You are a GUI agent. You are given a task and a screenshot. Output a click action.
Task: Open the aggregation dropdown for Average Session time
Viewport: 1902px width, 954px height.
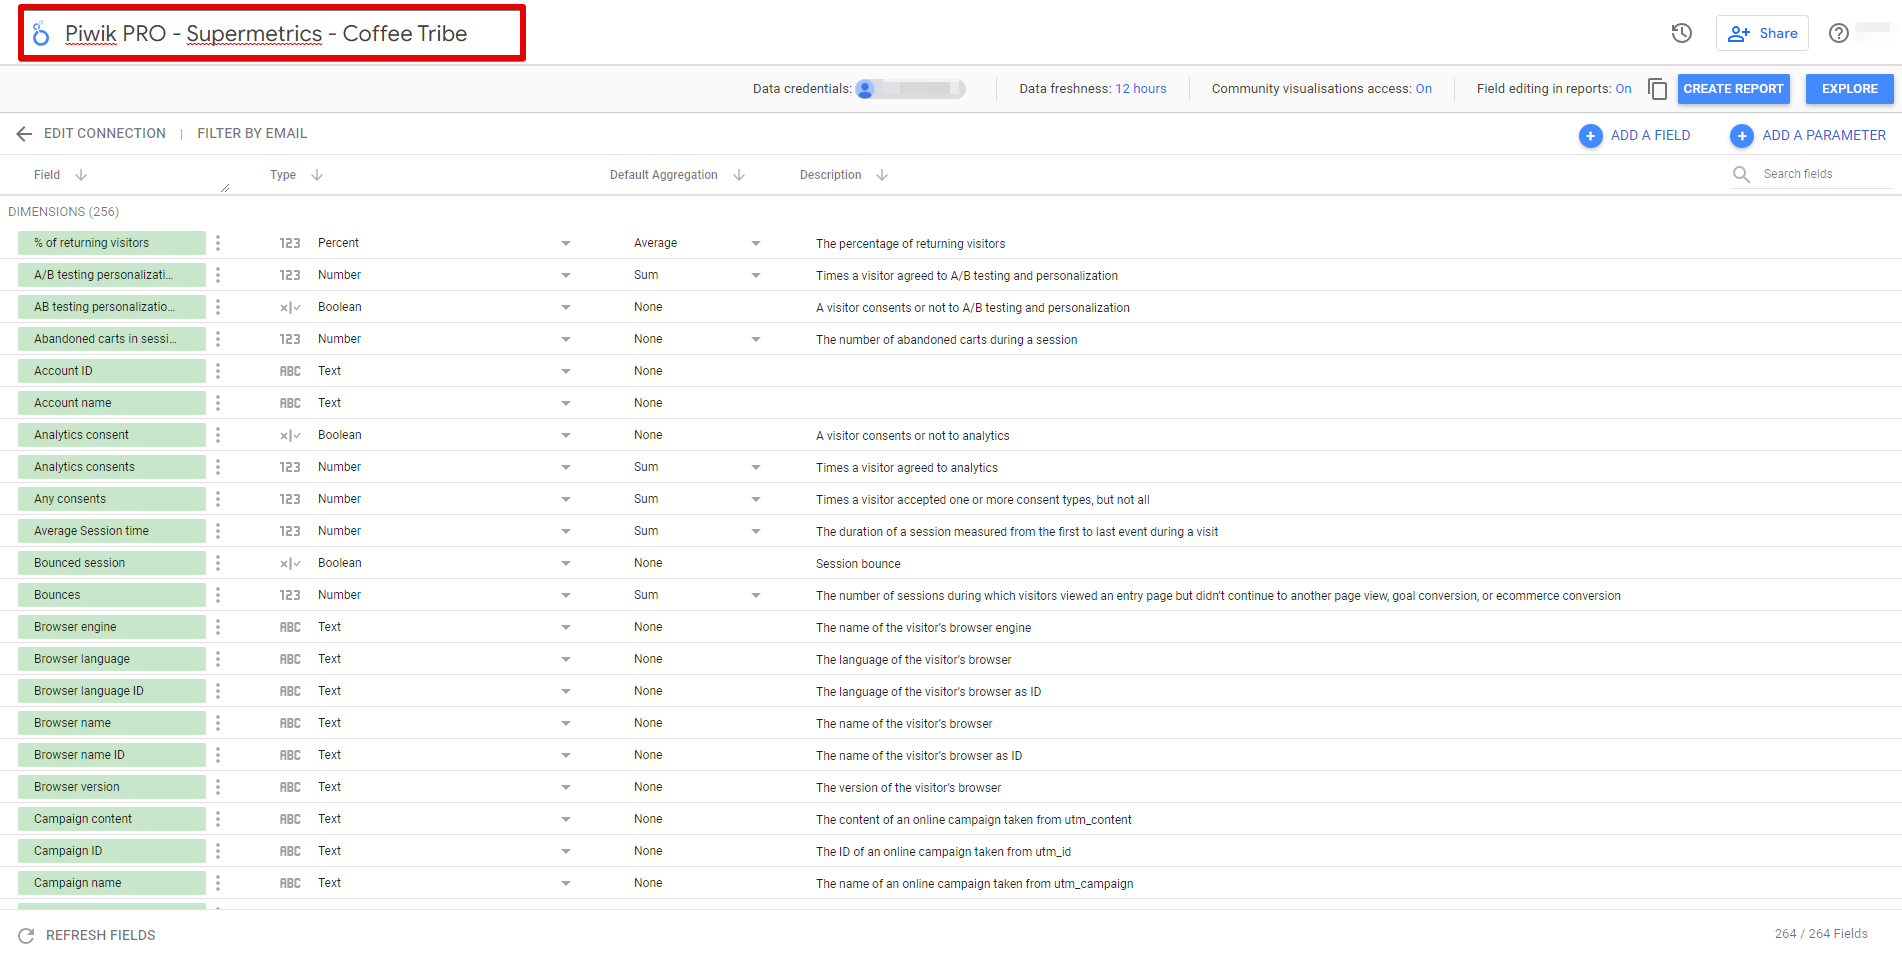(x=756, y=530)
